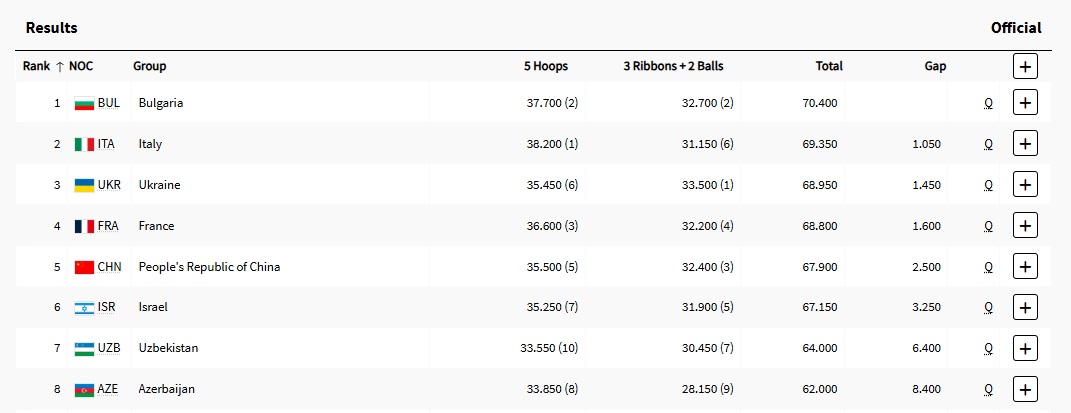
Task: Click the Bulgaria flag icon
Action: 84,103
